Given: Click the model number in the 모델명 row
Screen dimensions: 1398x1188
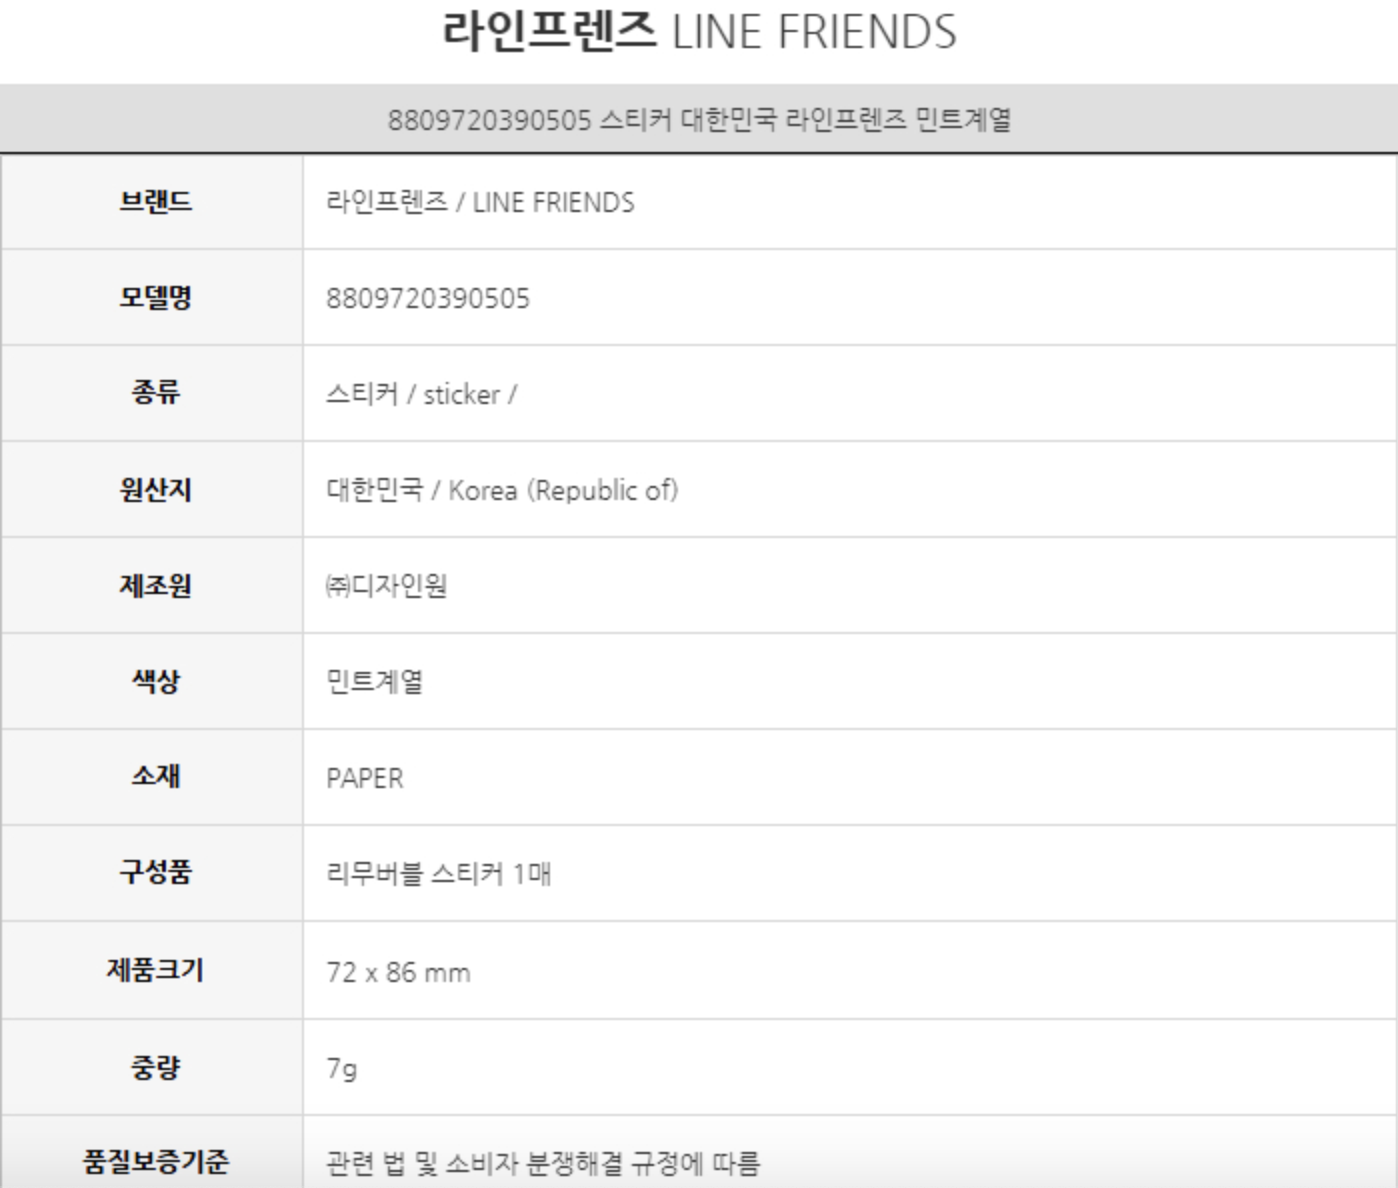Looking at the screenshot, I should pyautogui.click(x=428, y=299).
